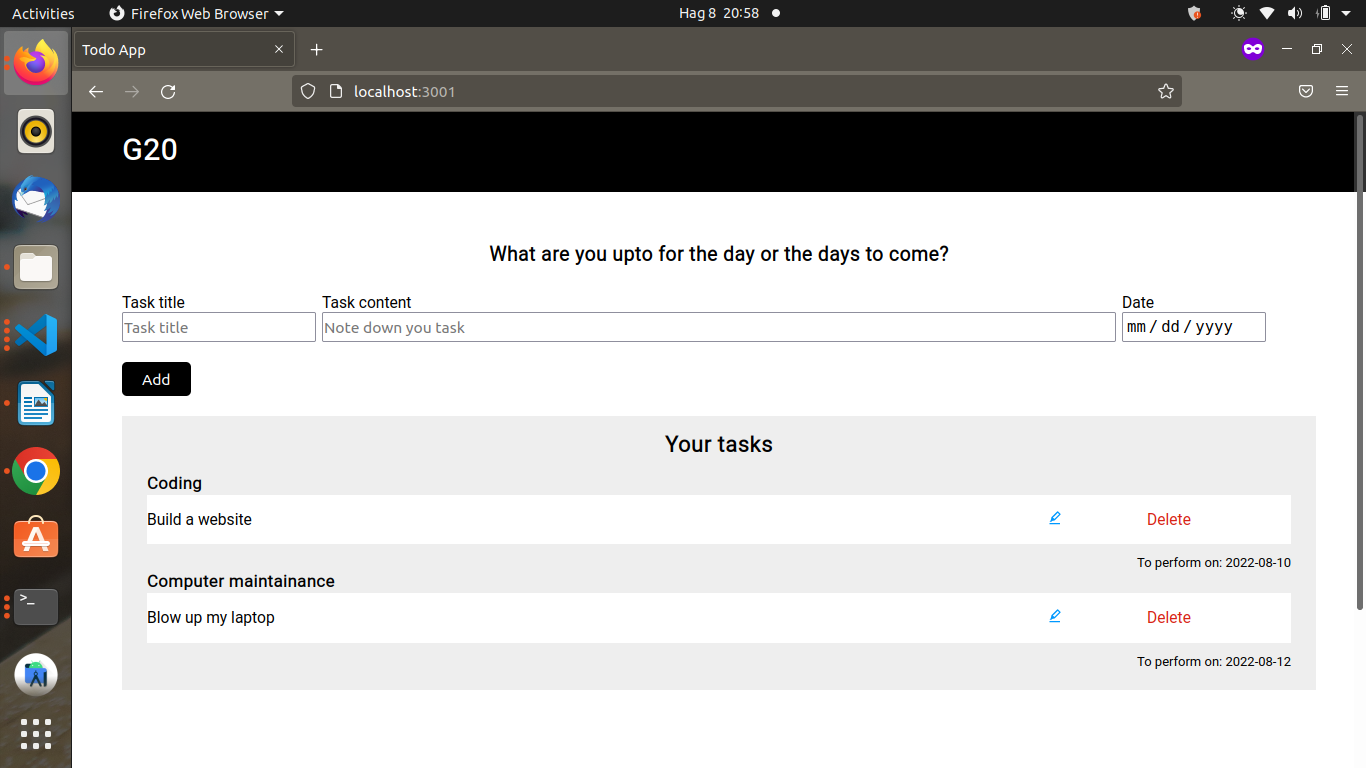This screenshot has height=768, width=1366.
Task: Click the Brave shield tray icon
Action: pyautogui.click(x=1195, y=14)
